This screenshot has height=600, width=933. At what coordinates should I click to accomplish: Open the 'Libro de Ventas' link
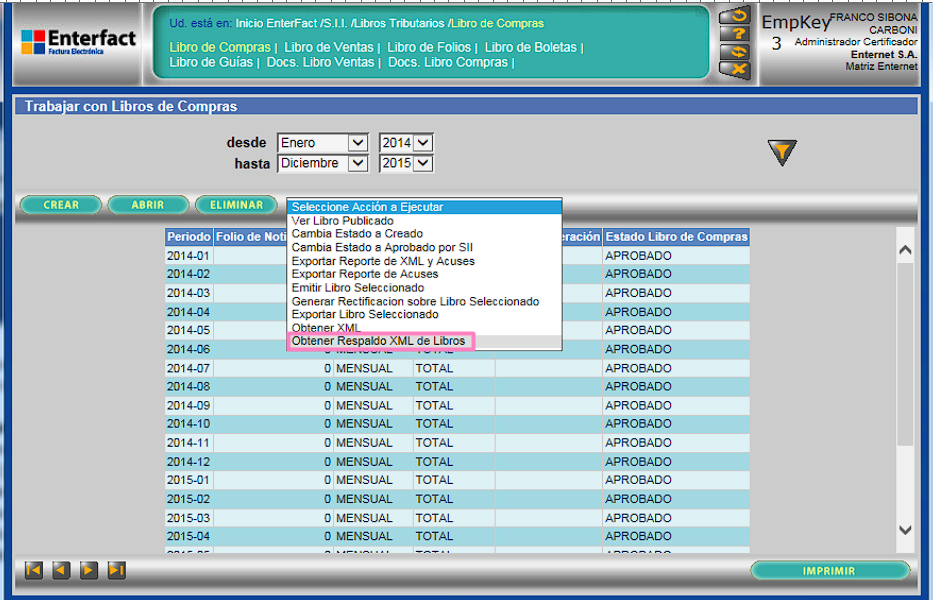click(x=328, y=47)
